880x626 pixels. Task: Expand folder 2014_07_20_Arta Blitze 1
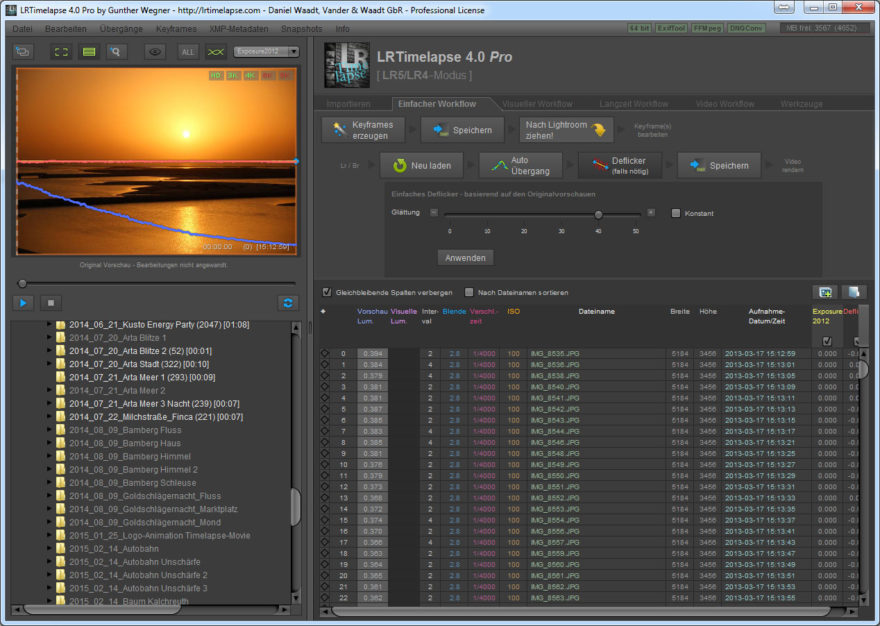pos(49,337)
